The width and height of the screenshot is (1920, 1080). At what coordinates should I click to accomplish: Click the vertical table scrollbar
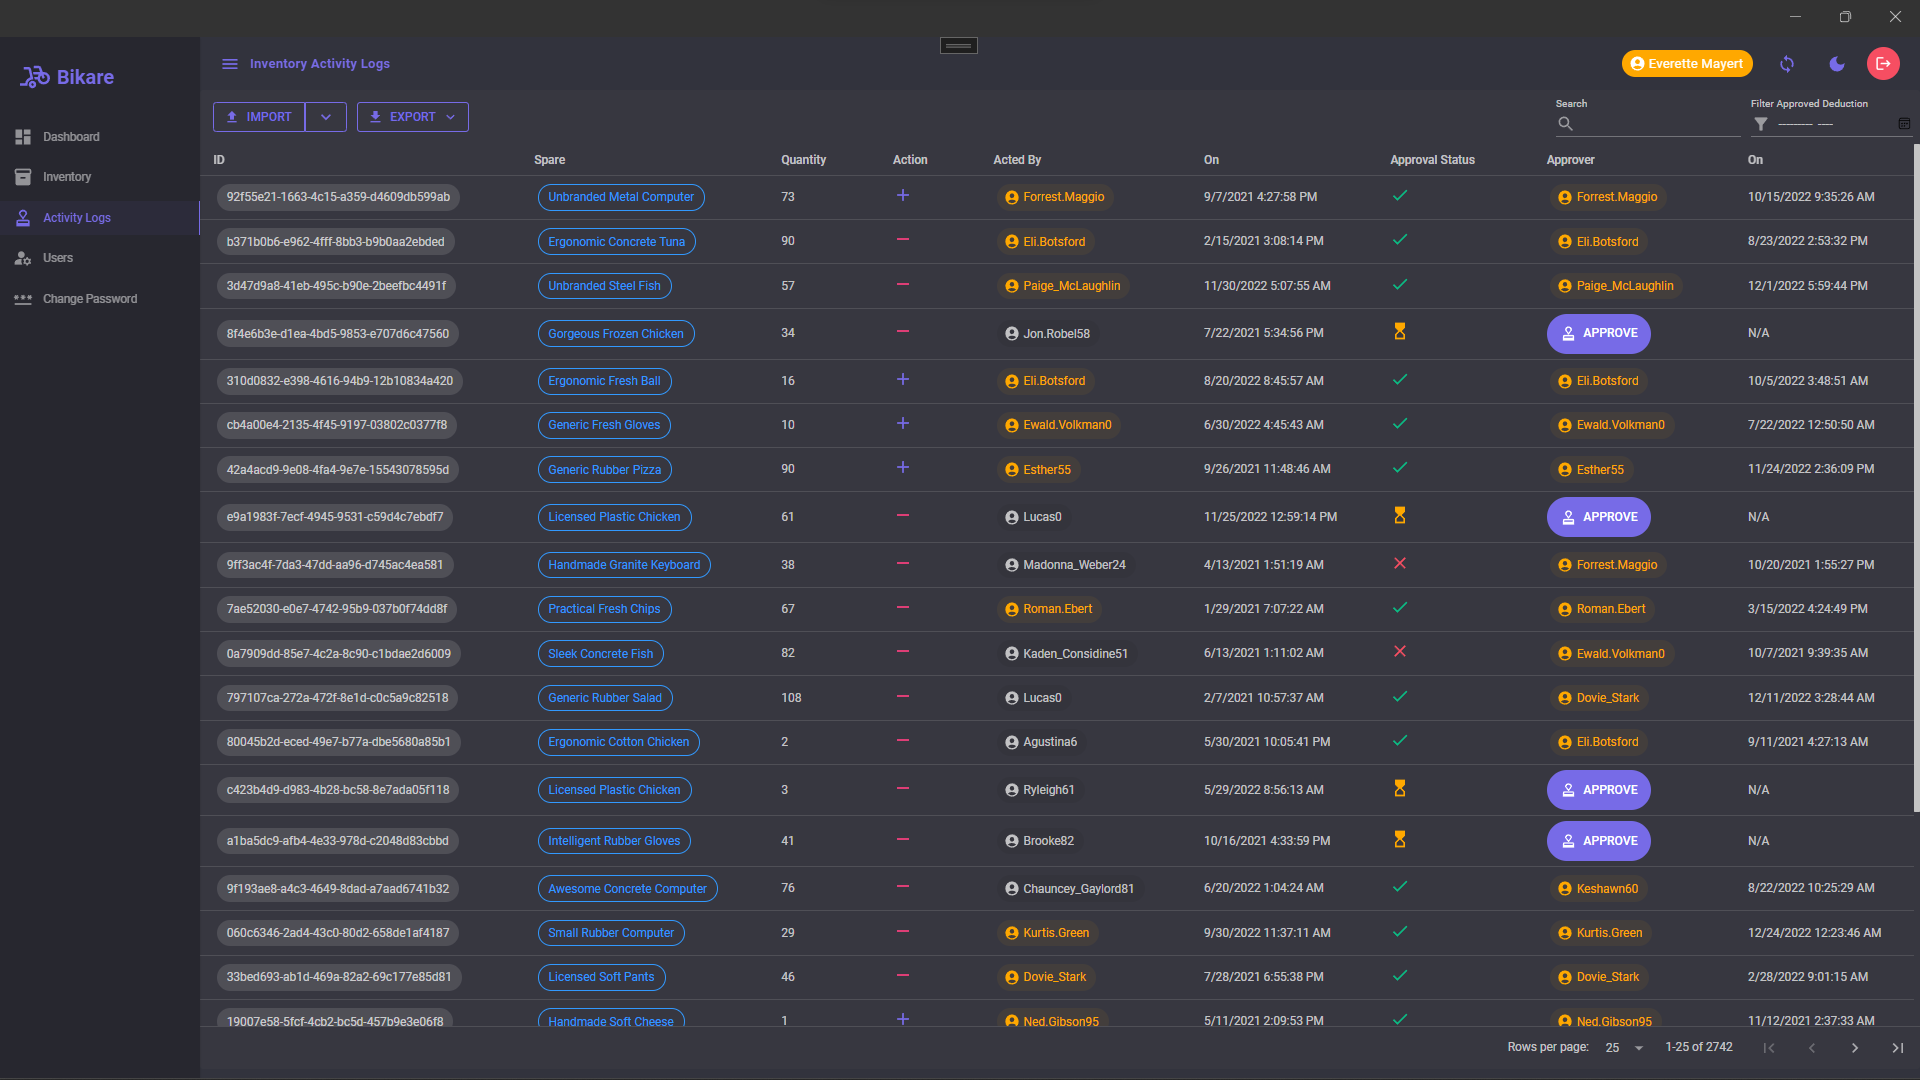pyautogui.click(x=1915, y=480)
